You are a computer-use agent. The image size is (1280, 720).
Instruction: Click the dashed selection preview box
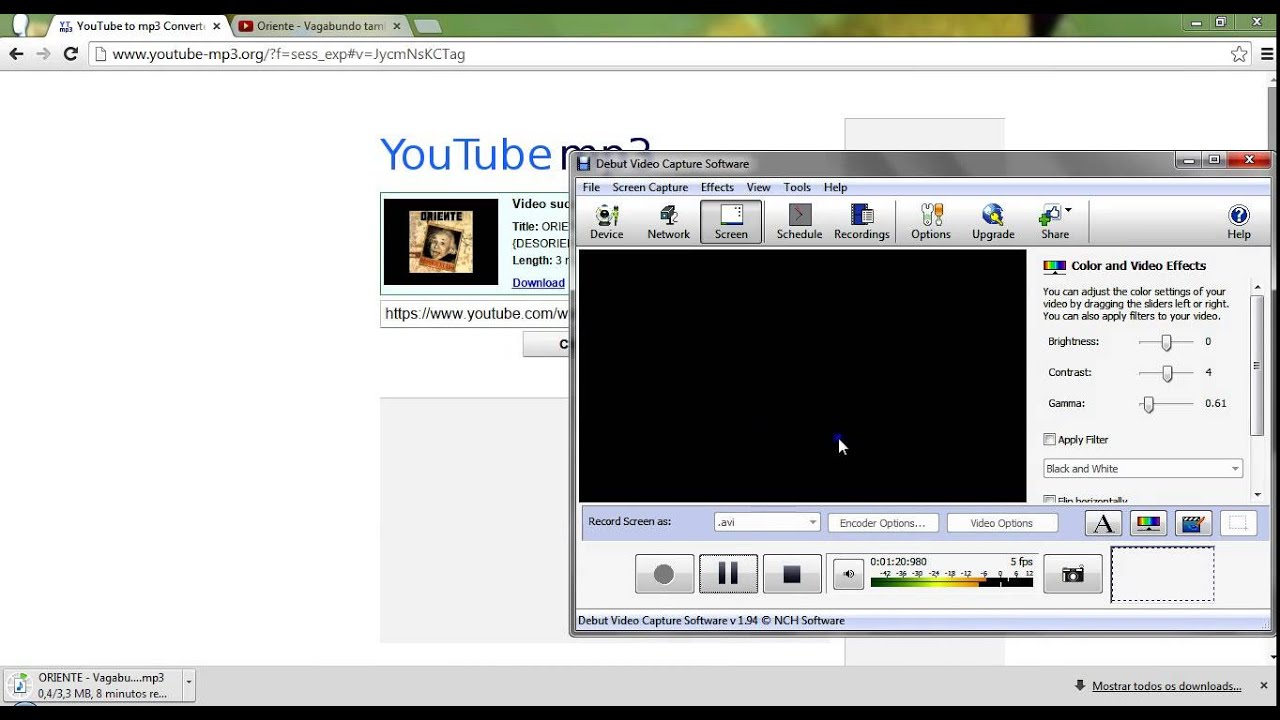[x=1162, y=574]
